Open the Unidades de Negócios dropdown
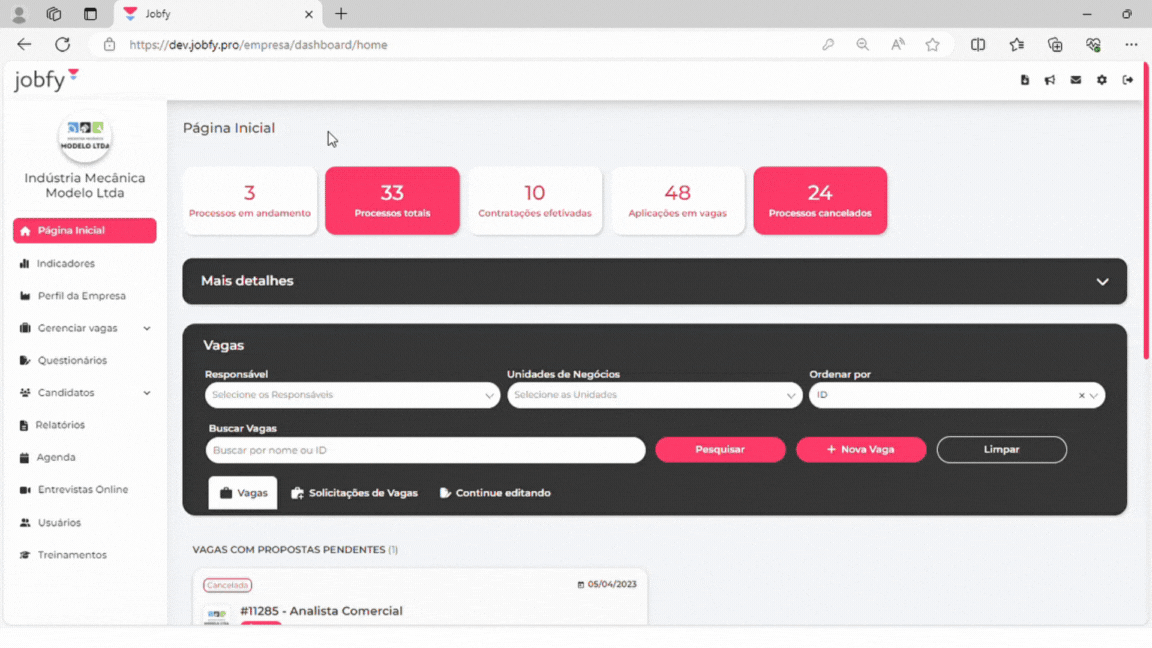 654,395
